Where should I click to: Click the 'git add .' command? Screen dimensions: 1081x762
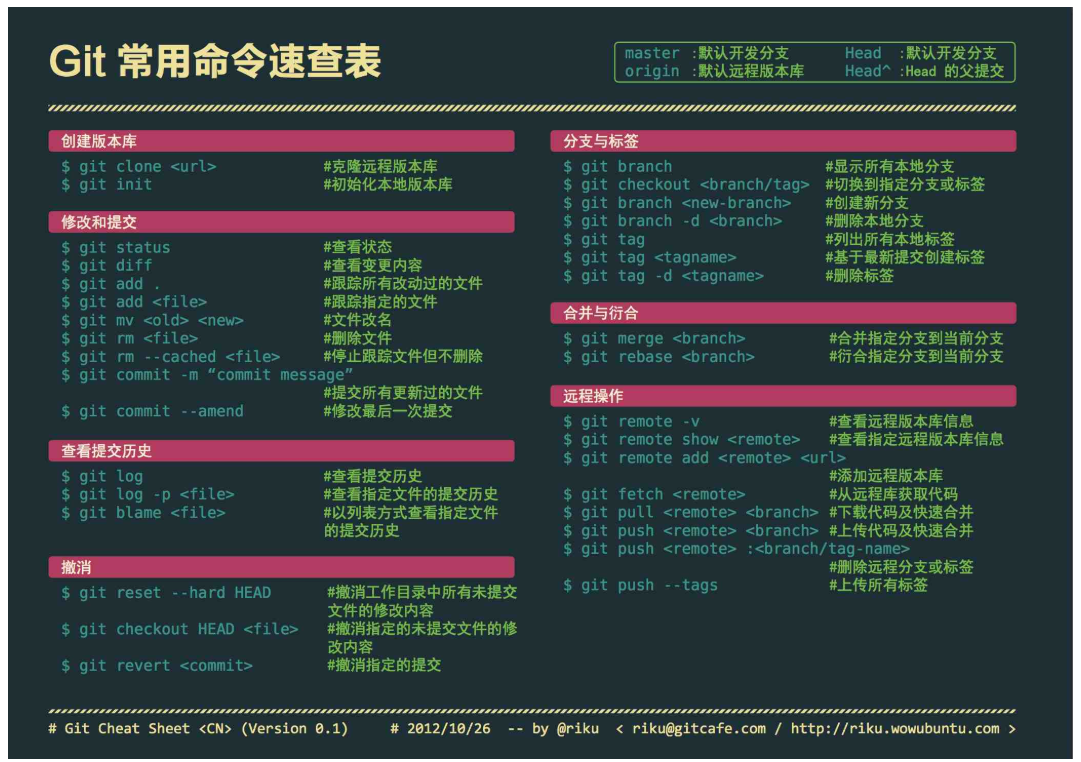click(111, 284)
